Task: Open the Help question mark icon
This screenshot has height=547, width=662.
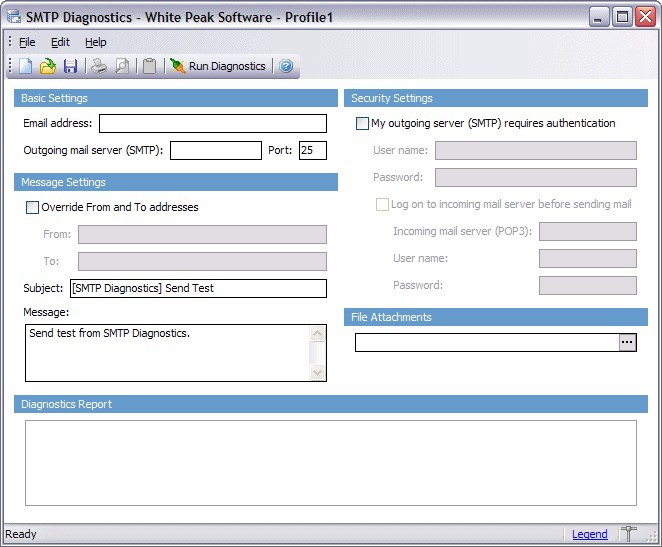Action: [x=286, y=66]
